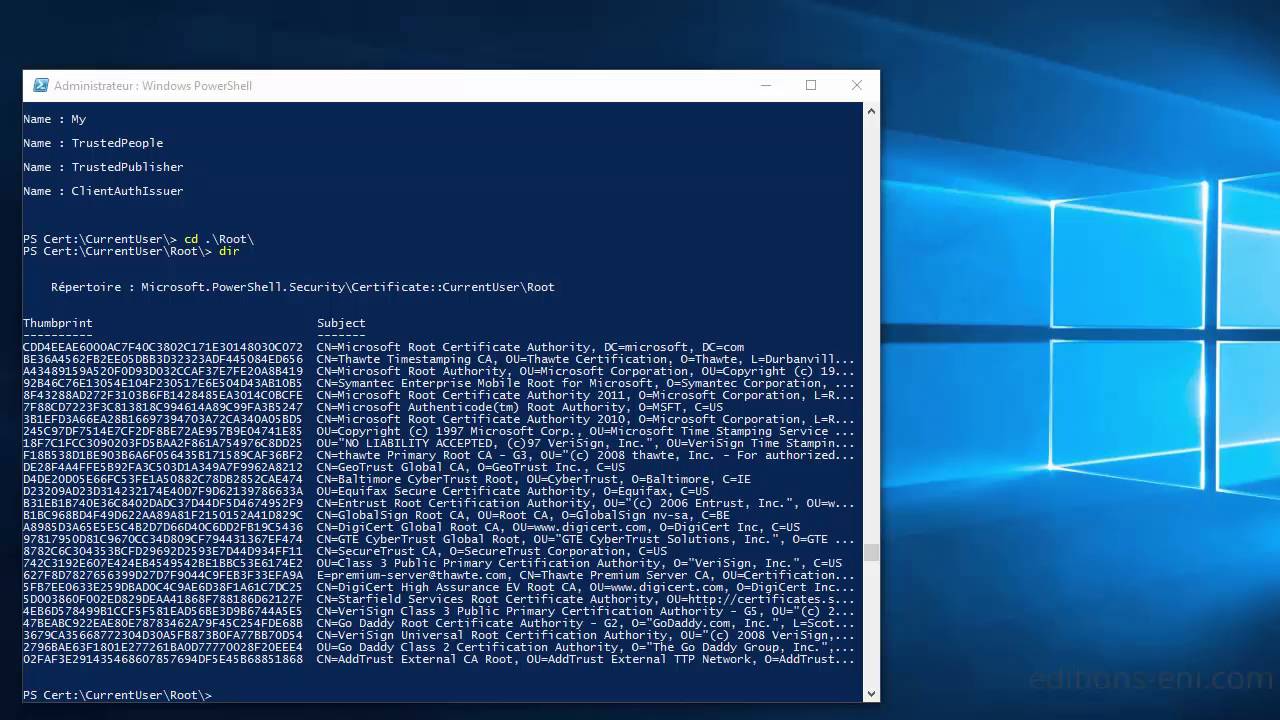Click 'CN=Microsoft Authenticode(tm) Root Authority' subject
The height and width of the screenshot is (720, 1280).
[x=520, y=407]
